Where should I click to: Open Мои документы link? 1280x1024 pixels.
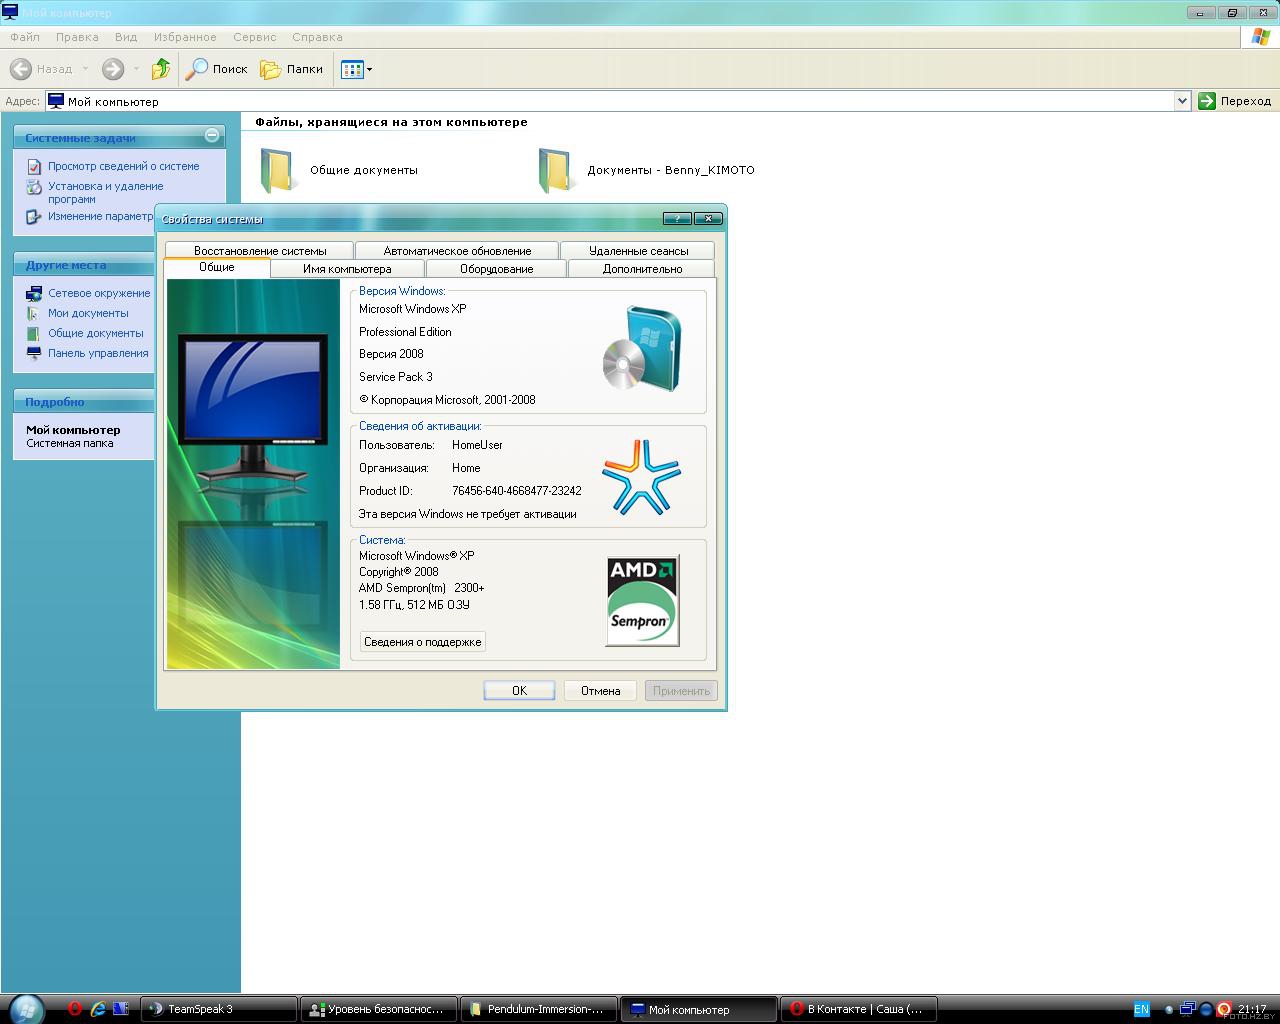coord(88,313)
